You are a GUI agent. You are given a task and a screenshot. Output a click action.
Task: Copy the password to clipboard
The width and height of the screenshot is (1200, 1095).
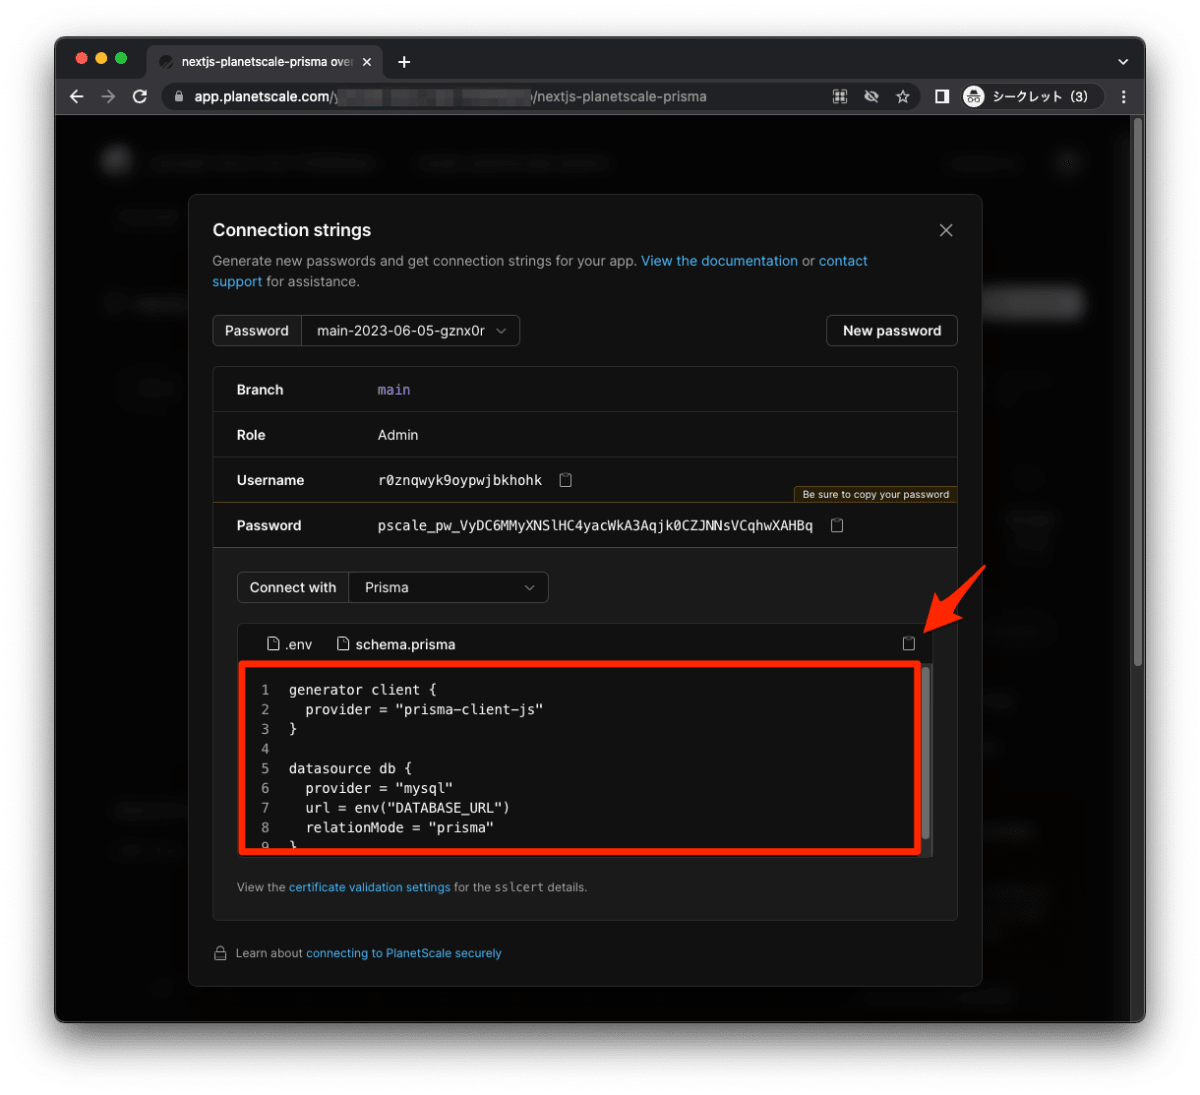pos(837,525)
